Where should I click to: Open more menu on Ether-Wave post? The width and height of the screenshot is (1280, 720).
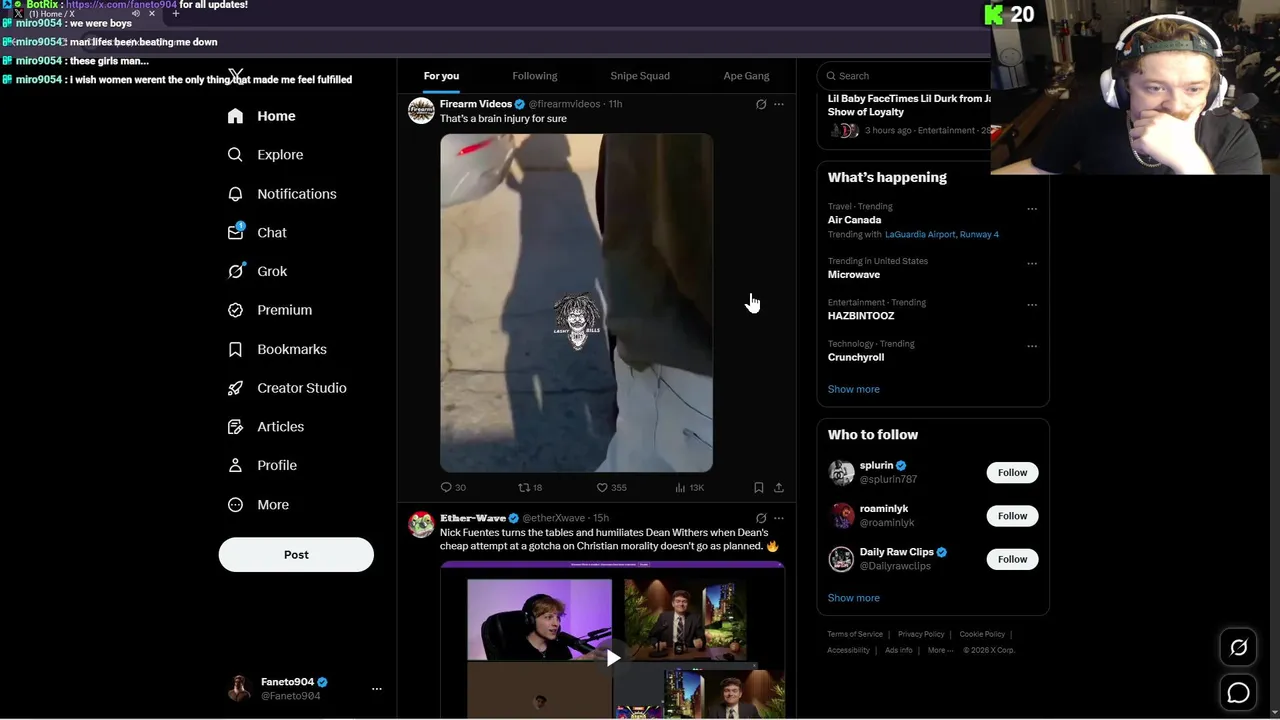point(779,518)
